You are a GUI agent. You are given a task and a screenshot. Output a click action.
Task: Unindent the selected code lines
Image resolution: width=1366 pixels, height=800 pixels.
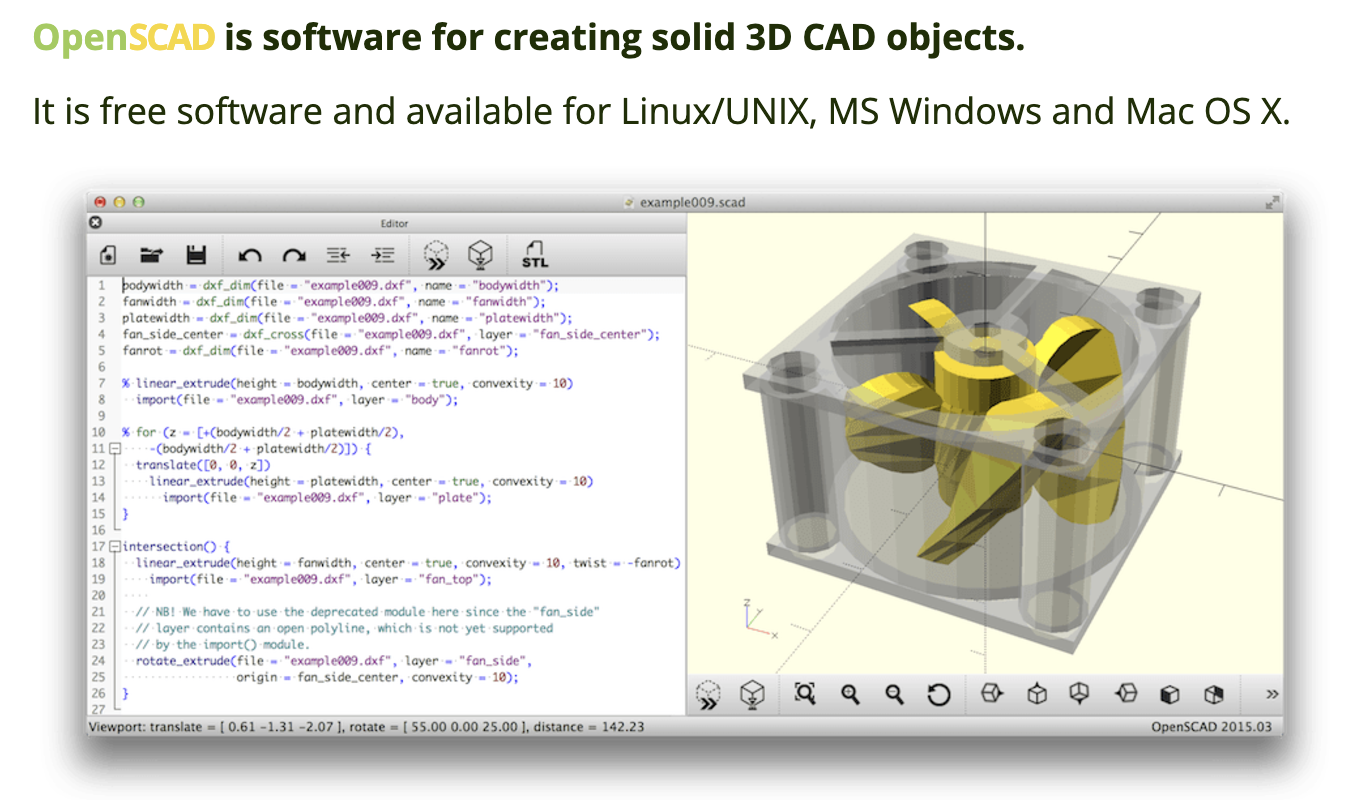[x=338, y=255]
